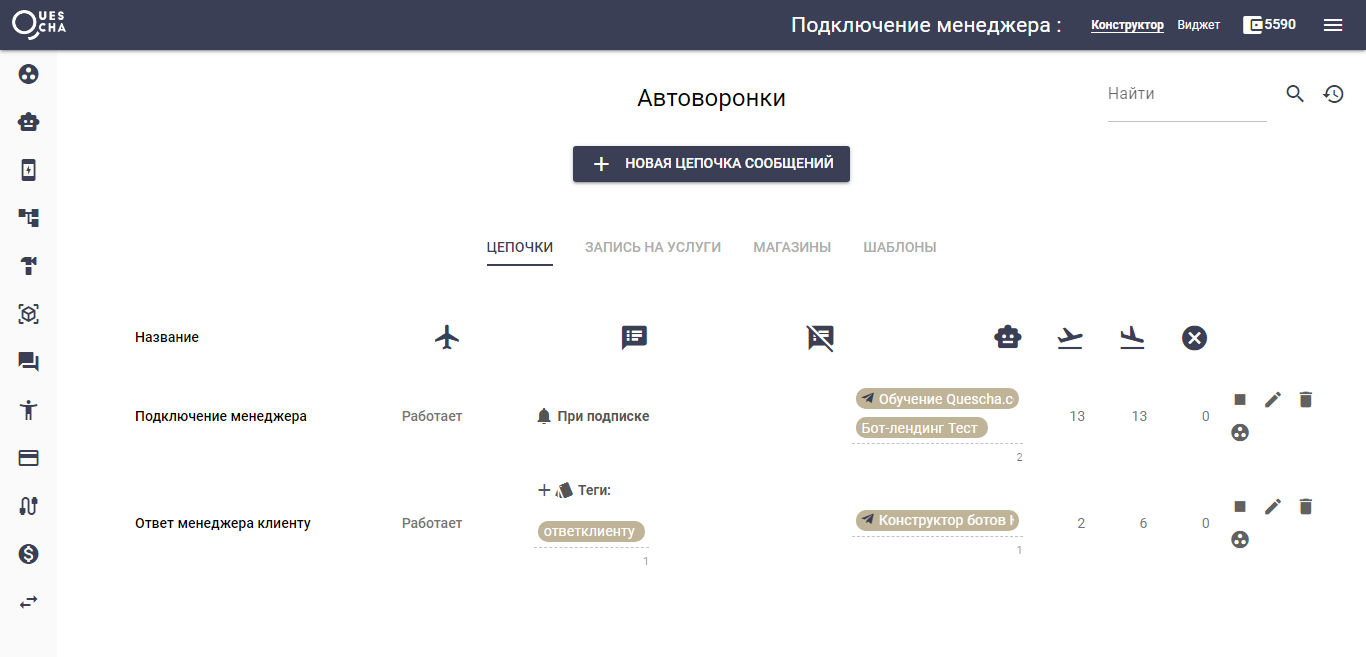Open the mobile app icon in sidebar
This screenshot has height=657, width=1366.
27,169
